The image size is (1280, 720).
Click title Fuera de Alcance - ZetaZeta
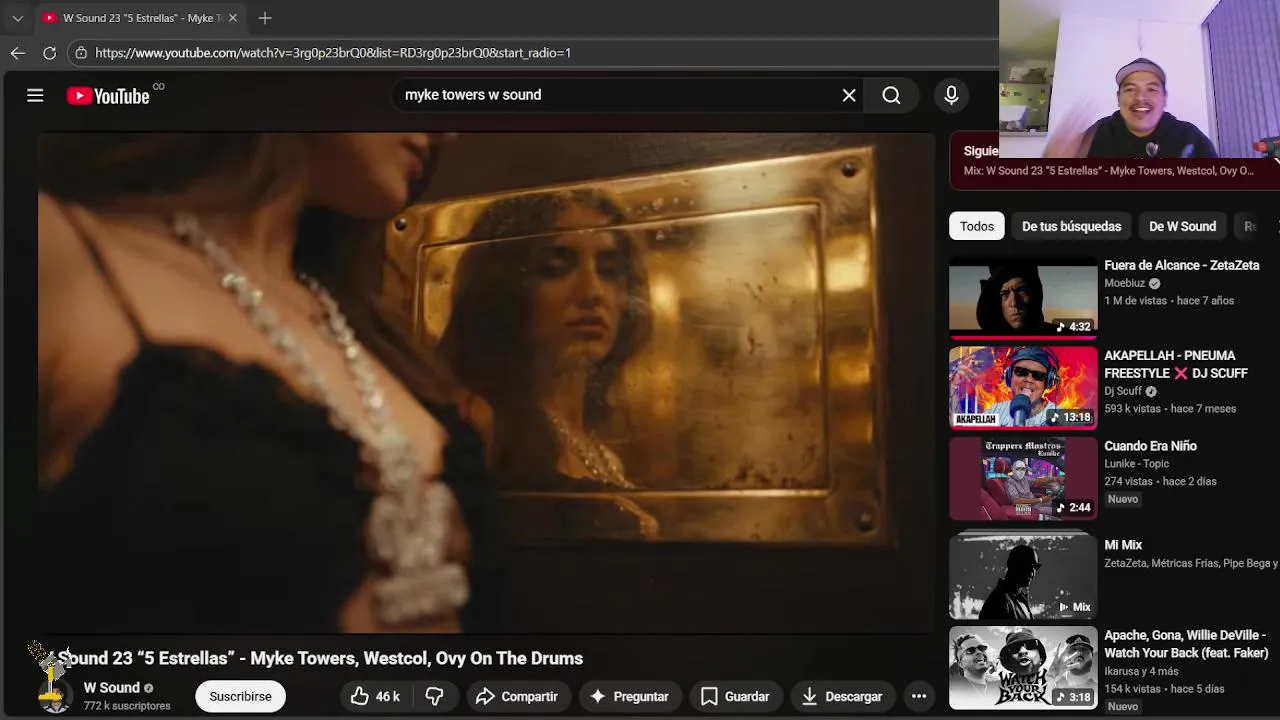(1182, 265)
